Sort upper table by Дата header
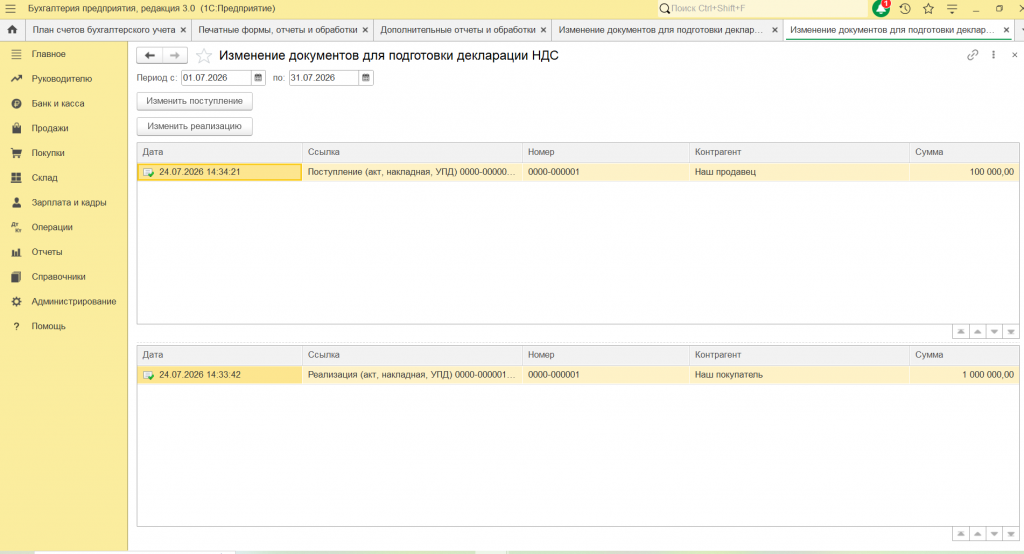 pos(219,152)
